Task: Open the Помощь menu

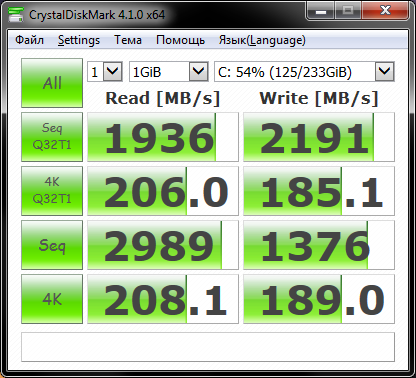Action: (180, 40)
